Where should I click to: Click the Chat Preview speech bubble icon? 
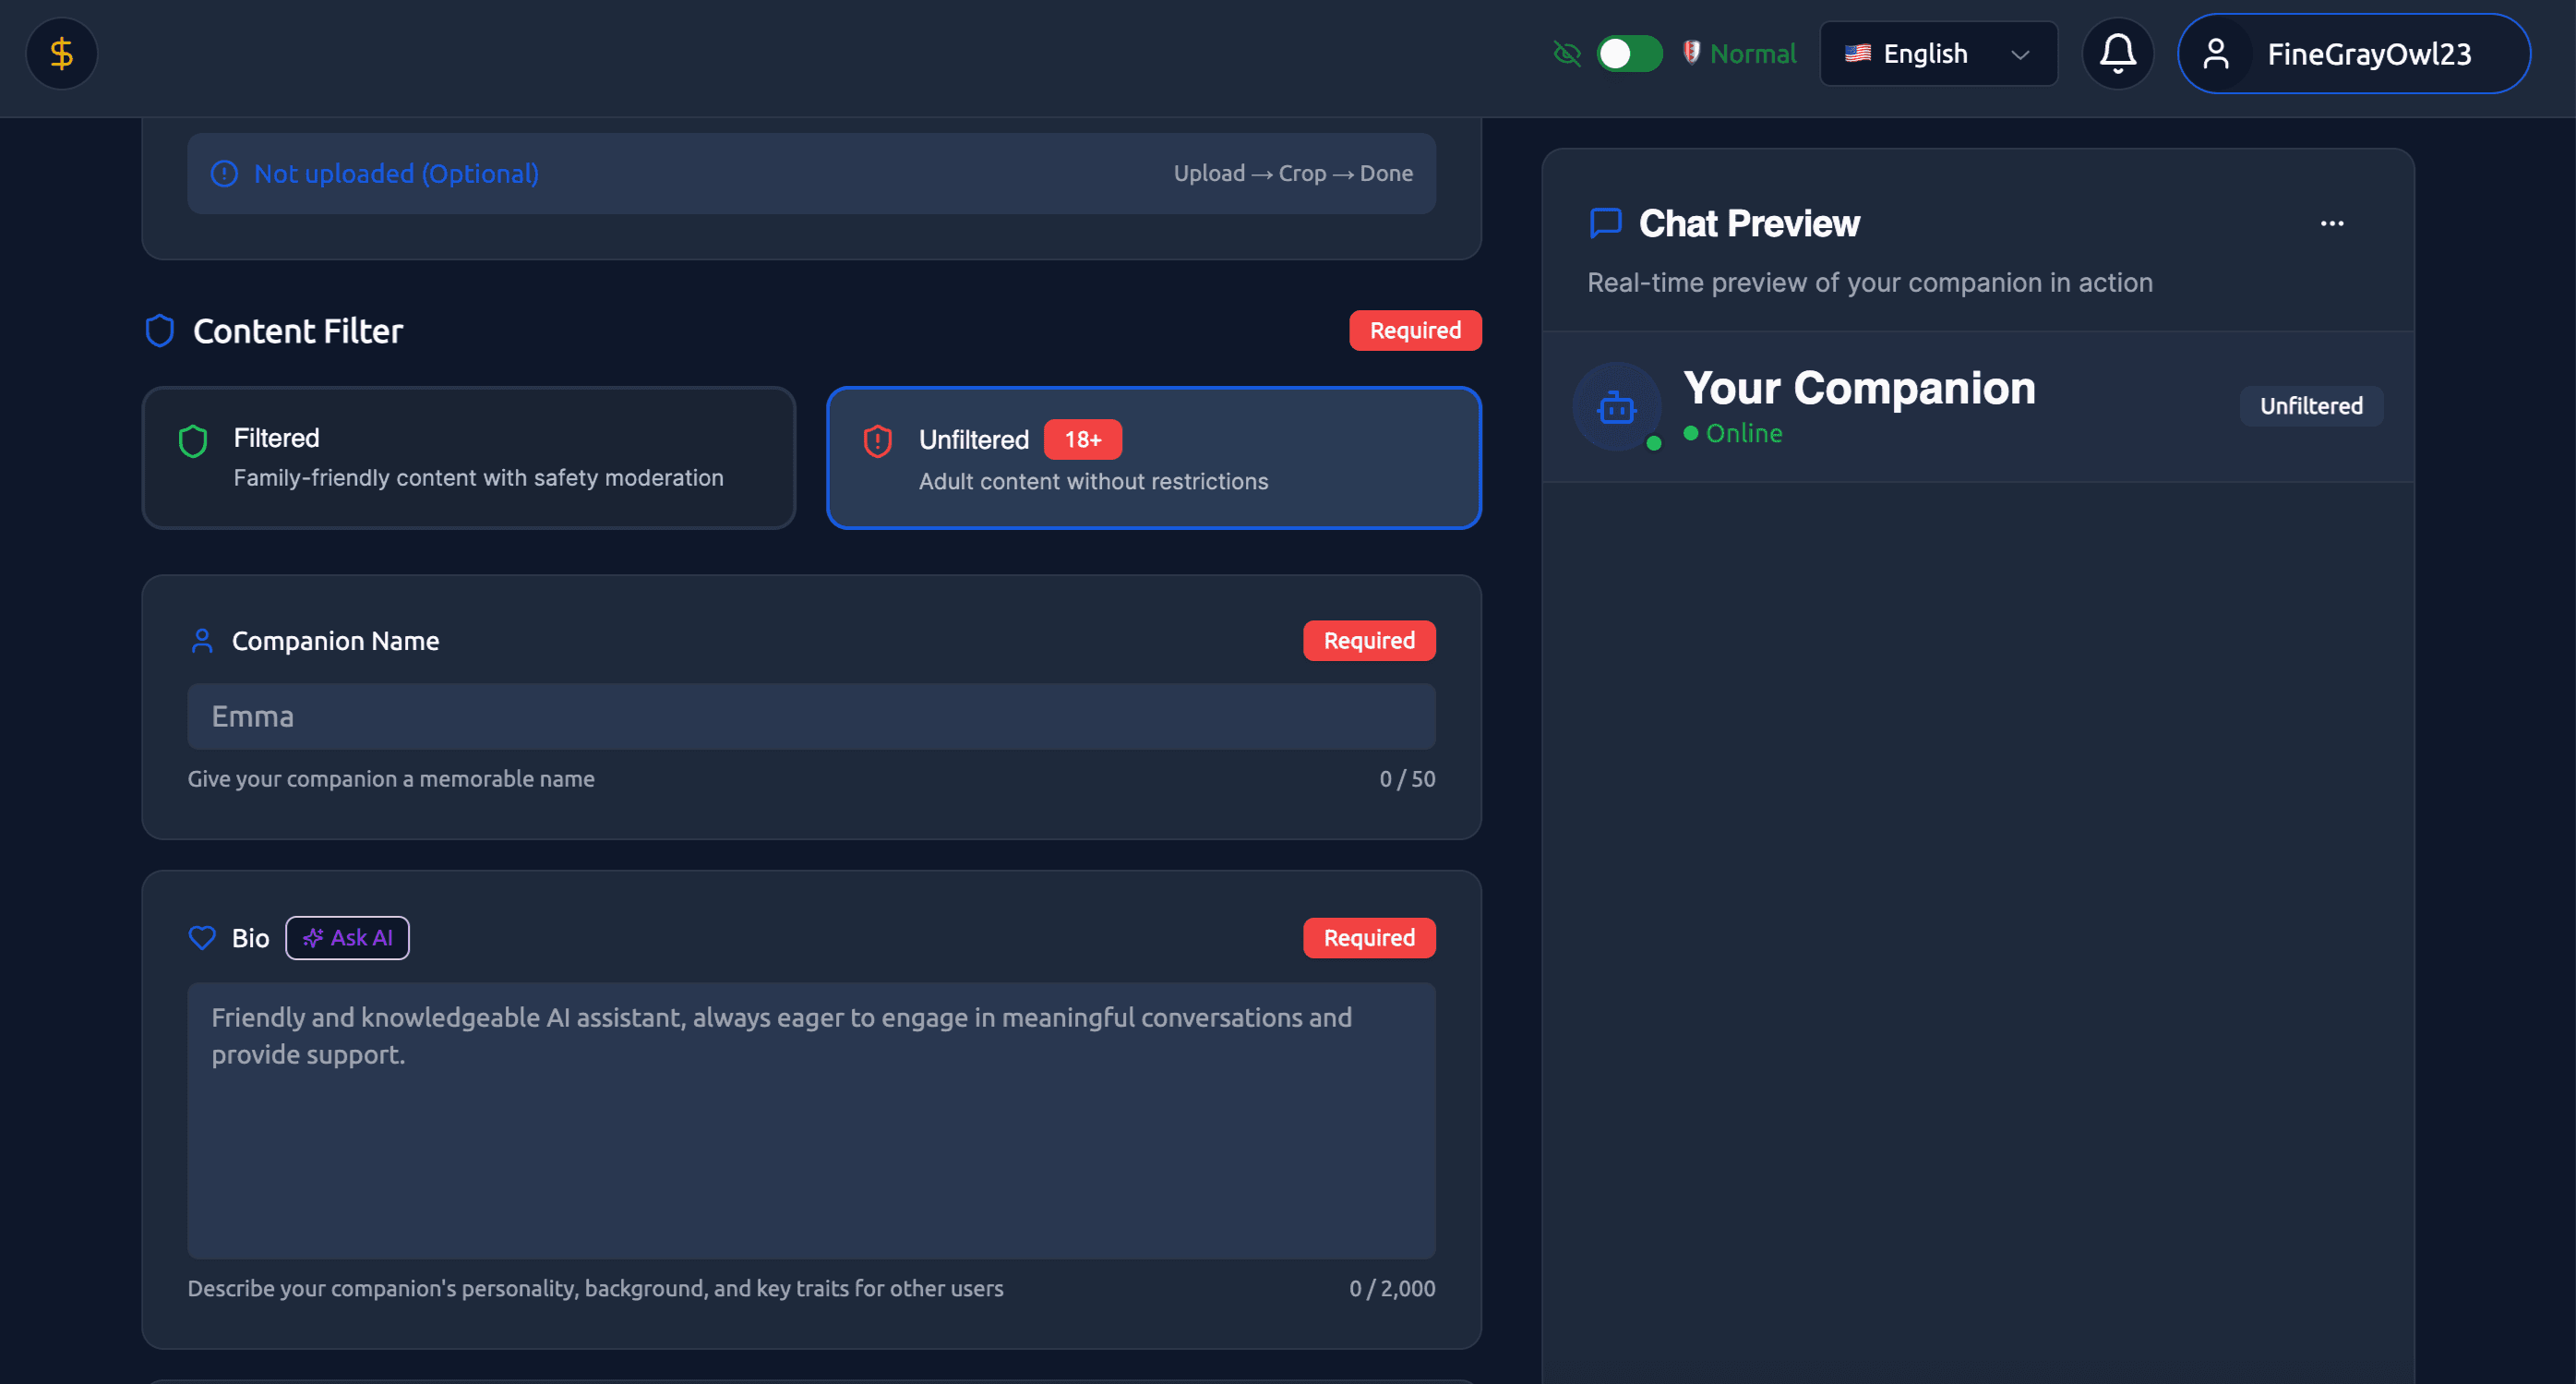tap(1605, 223)
